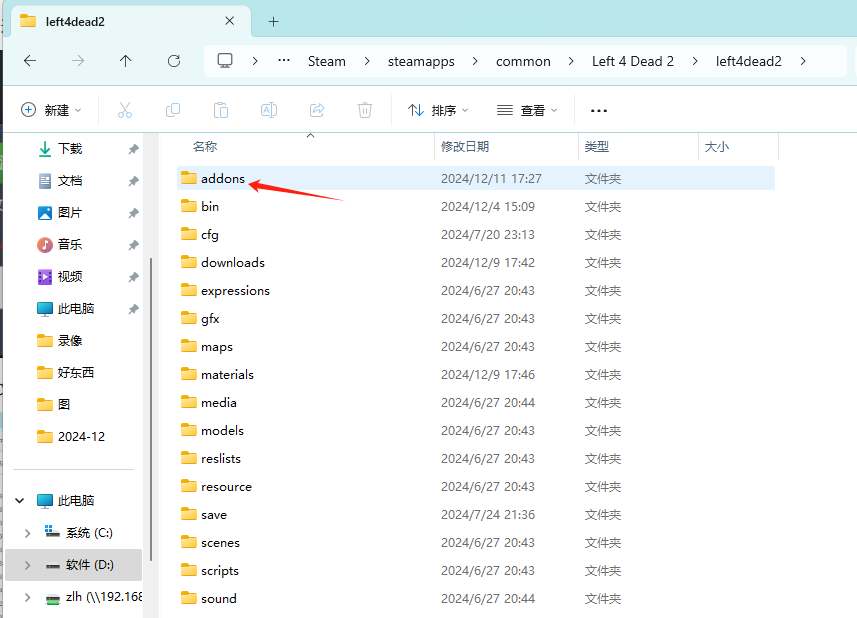857x618 pixels.
Task: Unpin 文档 using its pin icon
Action: tap(133, 181)
